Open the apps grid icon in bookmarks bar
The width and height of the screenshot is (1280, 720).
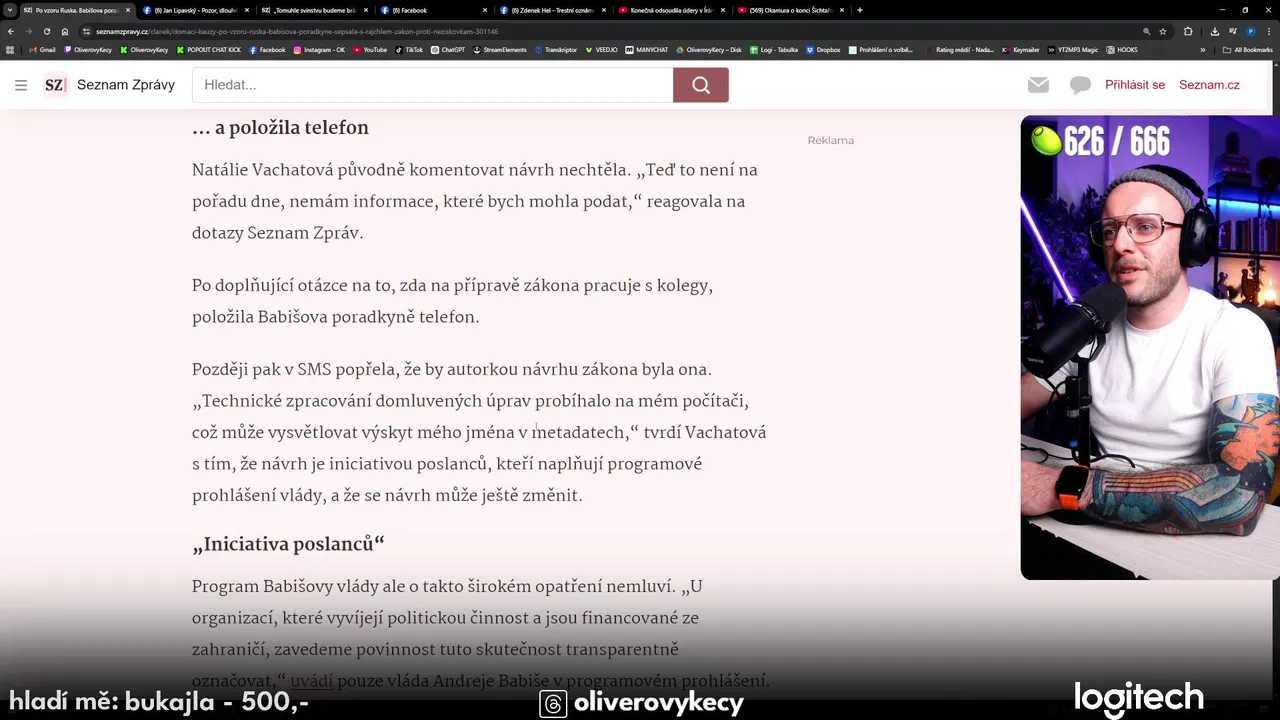[10, 49]
